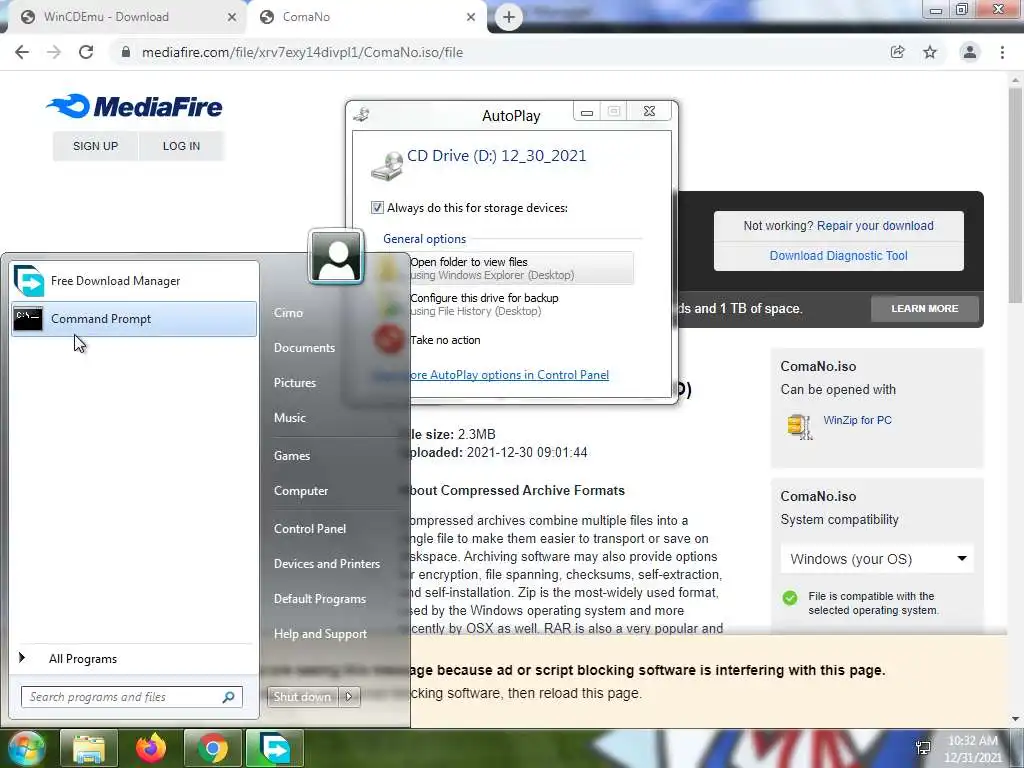Minimize the AutoPlay dialog
Screen dimensions: 1024x768
pos(587,111)
